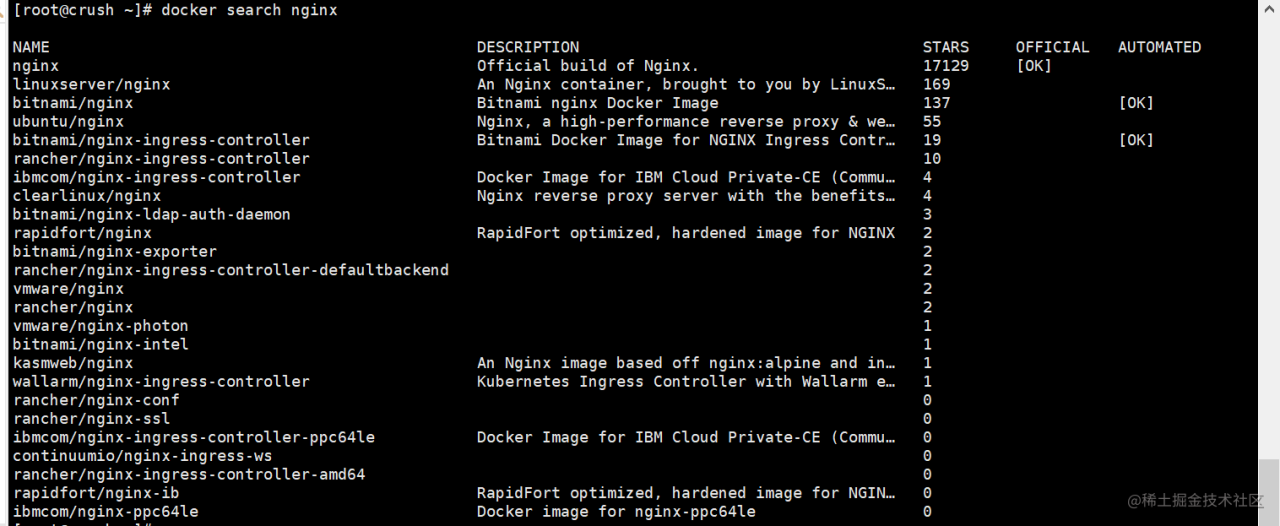Click the OFFICIAL column header
Viewport: 1280px width, 526px height.
point(1052,47)
